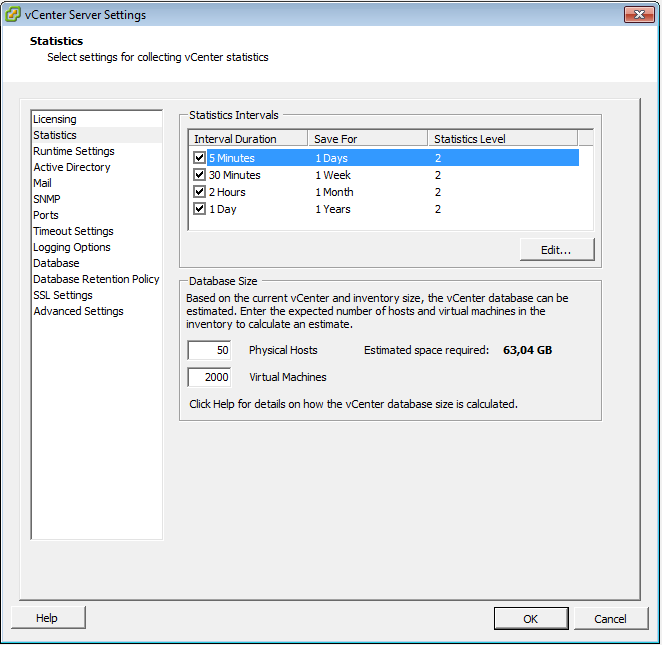The width and height of the screenshot is (662, 645).
Task: Click the Help button
Action: tap(48, 618)
